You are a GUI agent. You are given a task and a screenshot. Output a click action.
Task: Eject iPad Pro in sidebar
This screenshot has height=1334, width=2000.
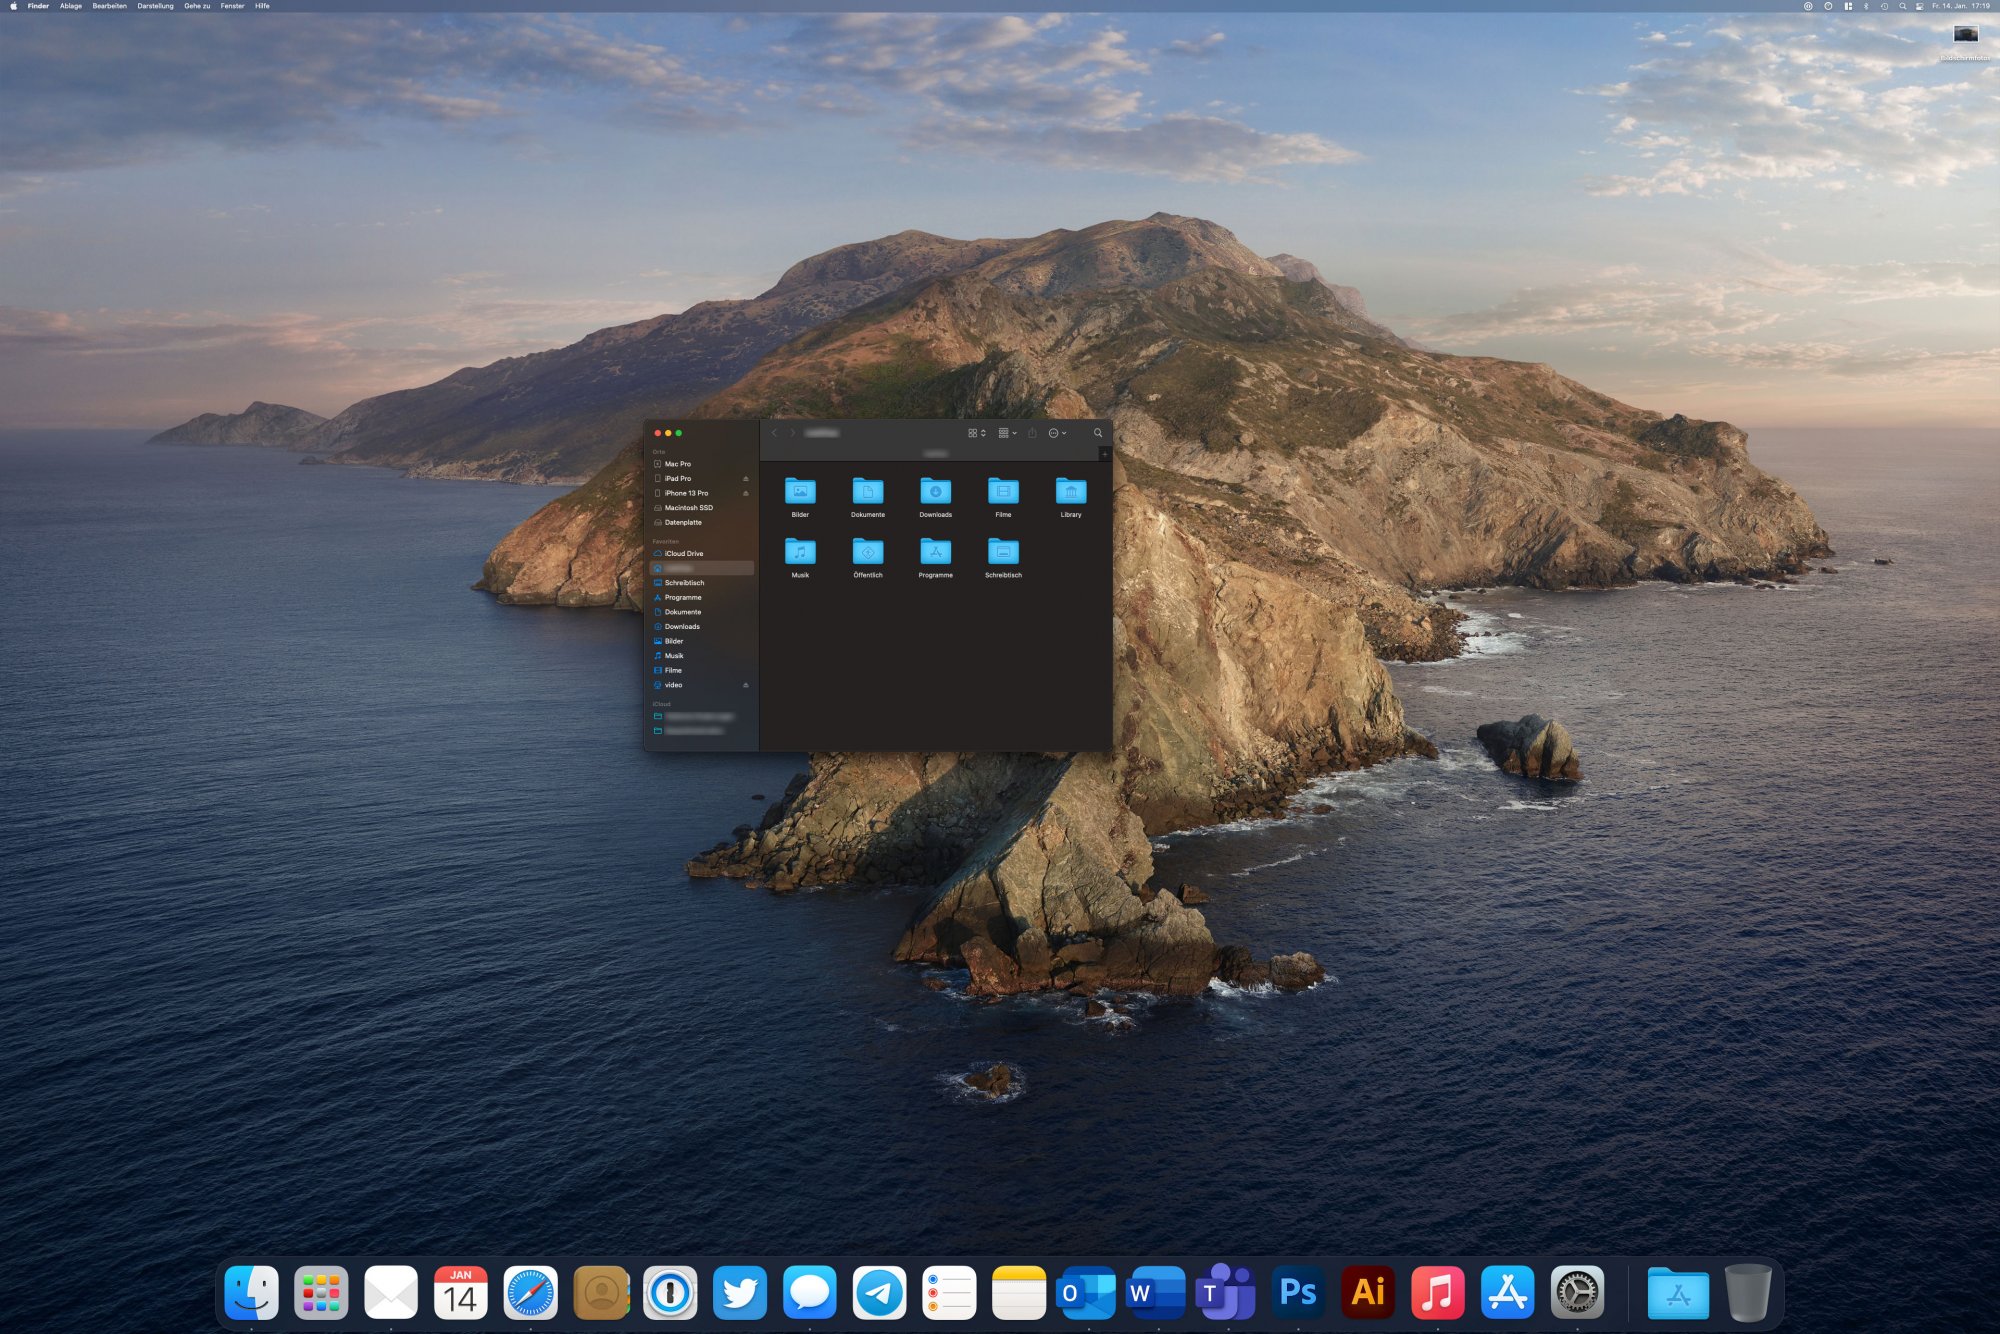click(x=745, y=479)
